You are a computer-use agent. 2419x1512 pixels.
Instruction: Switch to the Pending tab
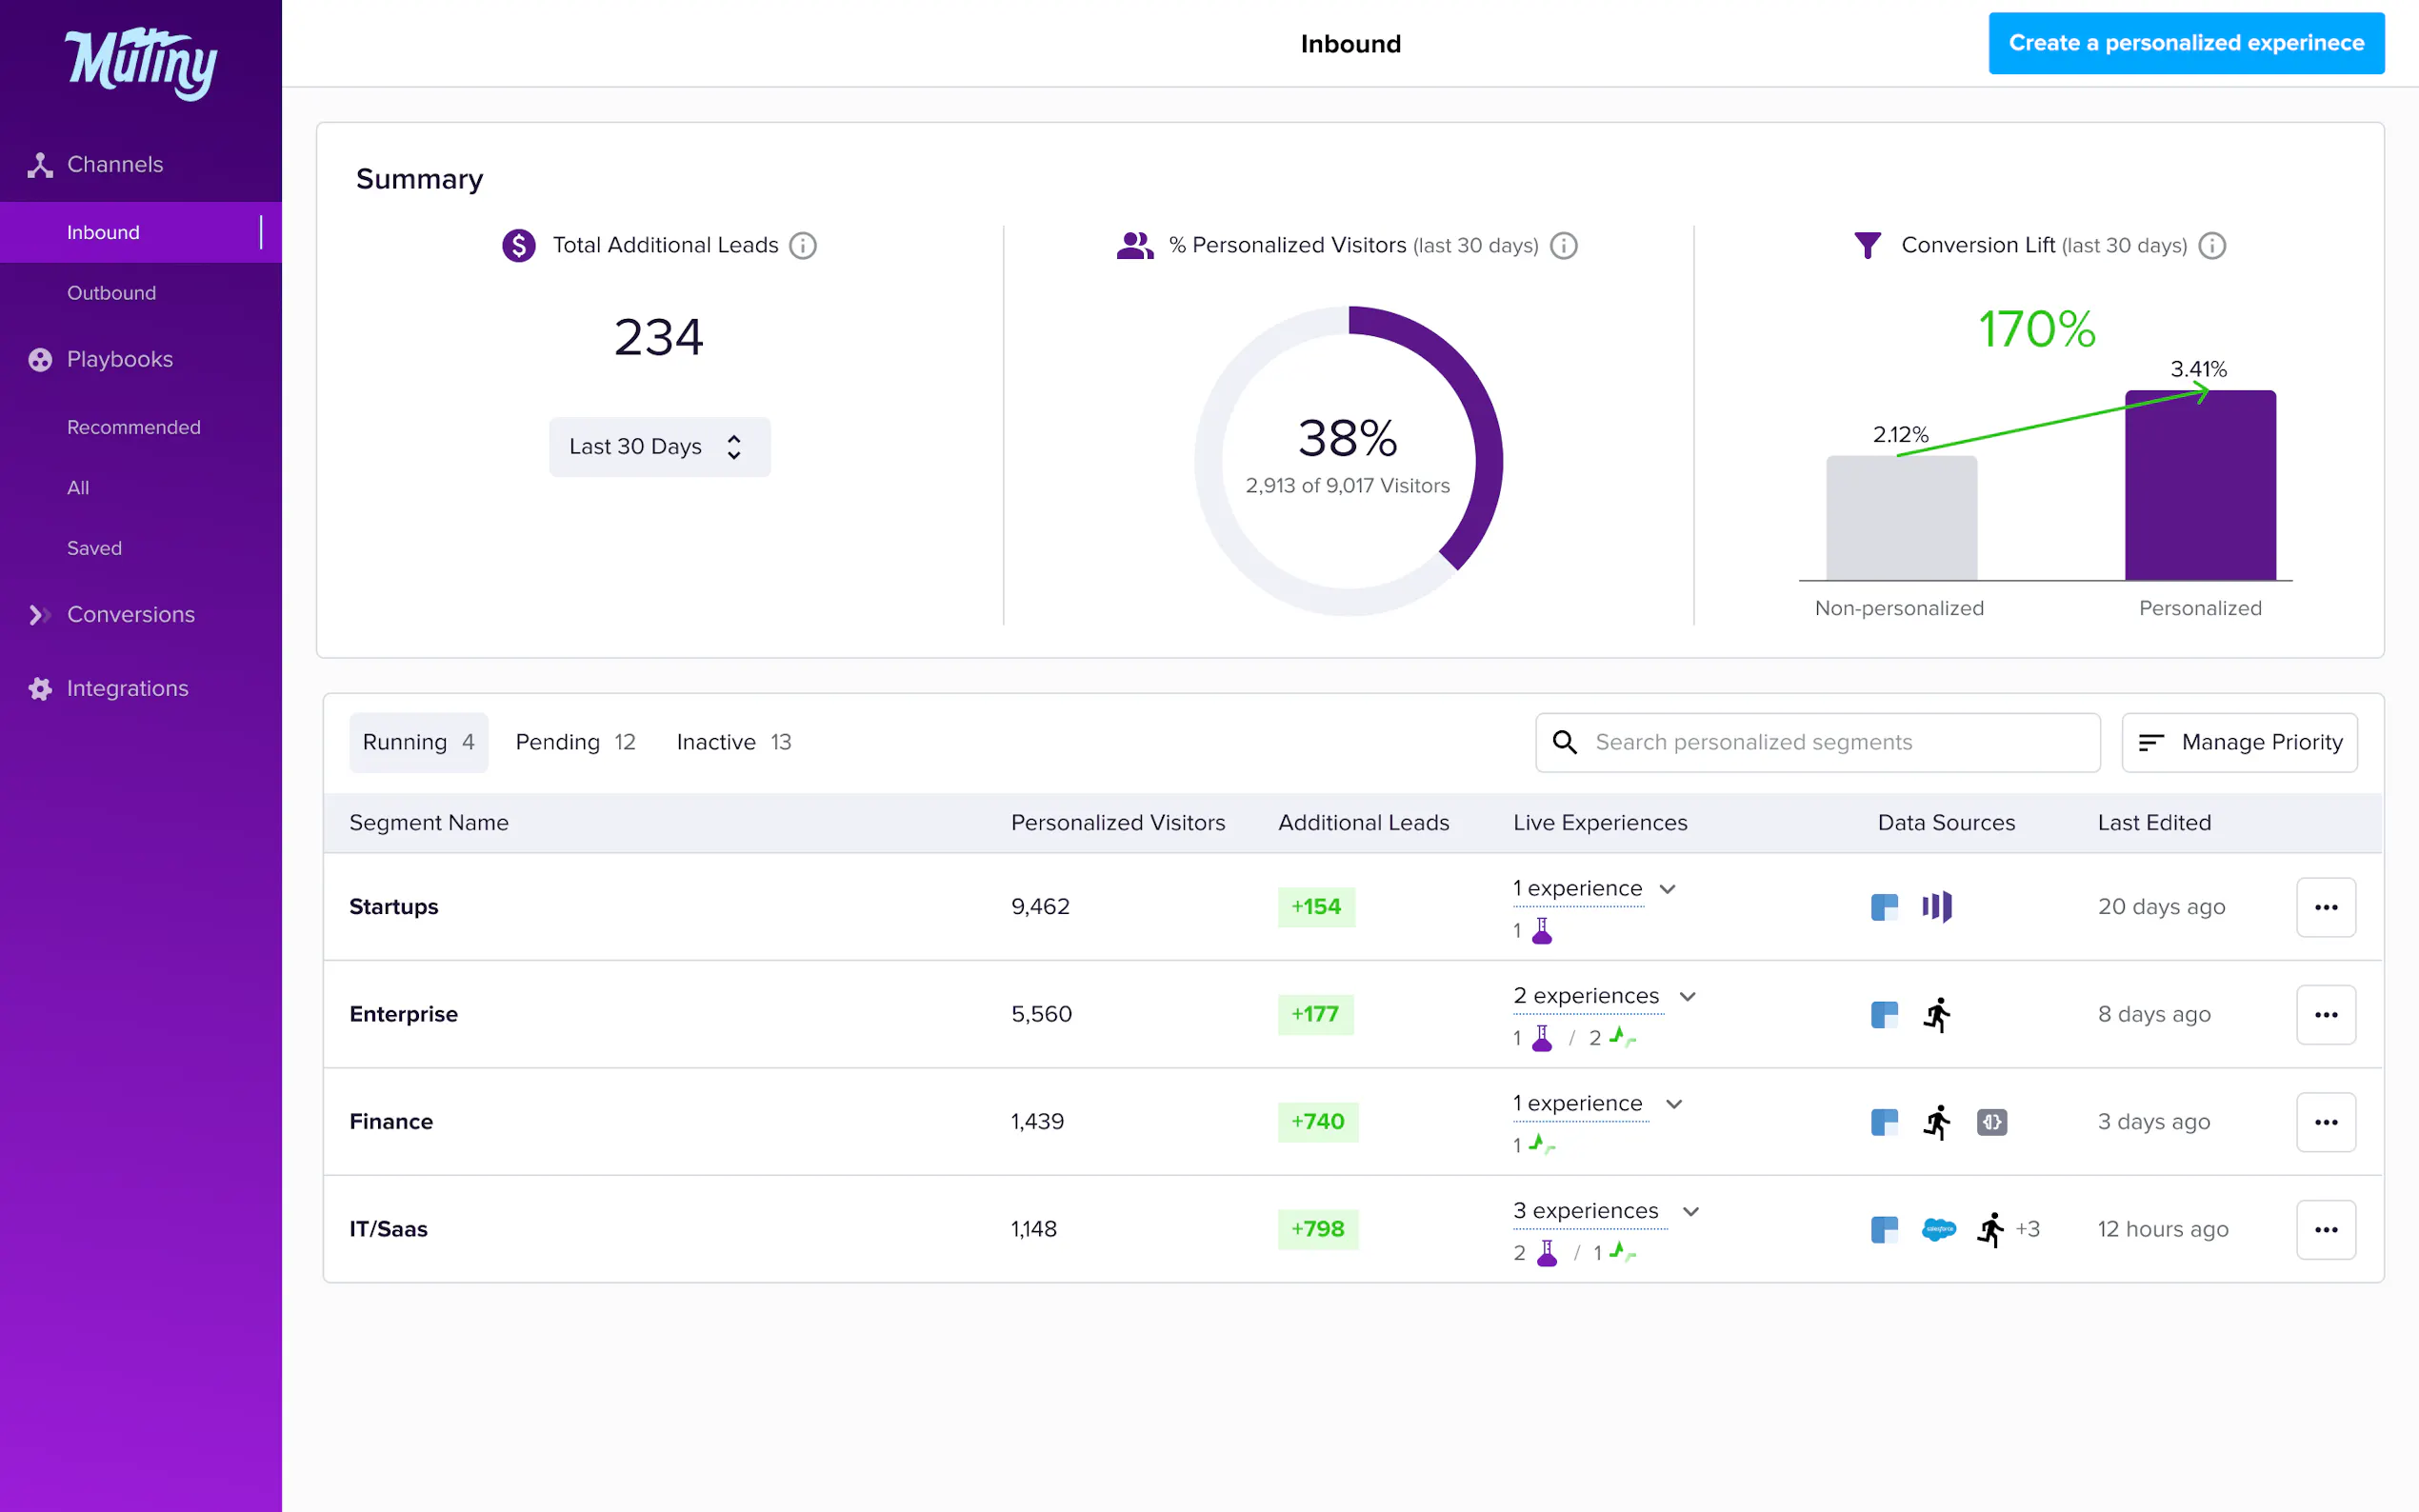click(575, 742)
